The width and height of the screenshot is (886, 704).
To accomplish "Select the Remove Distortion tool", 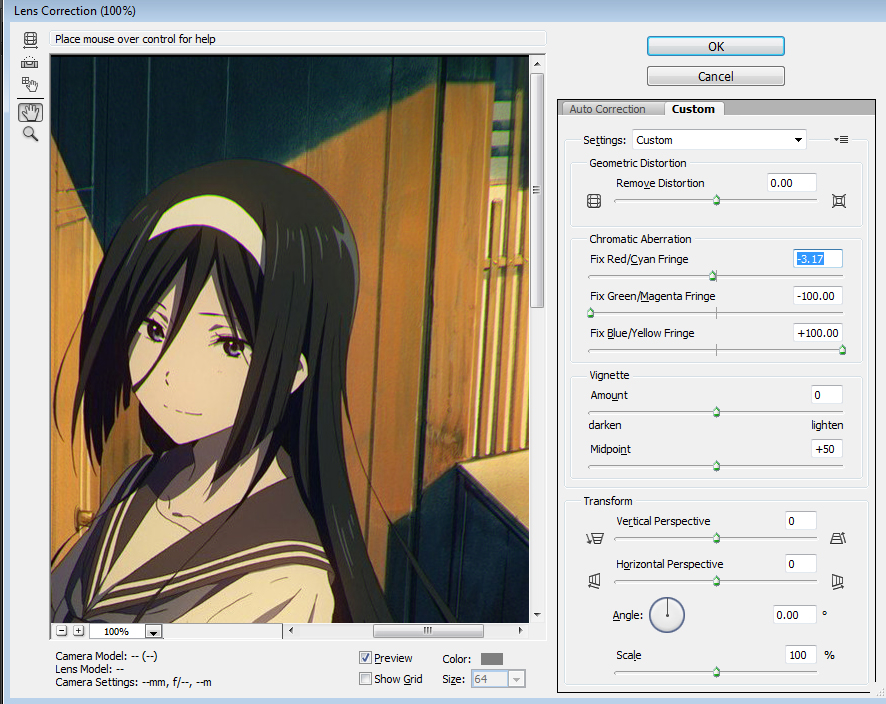I will (x=30, y=40).
